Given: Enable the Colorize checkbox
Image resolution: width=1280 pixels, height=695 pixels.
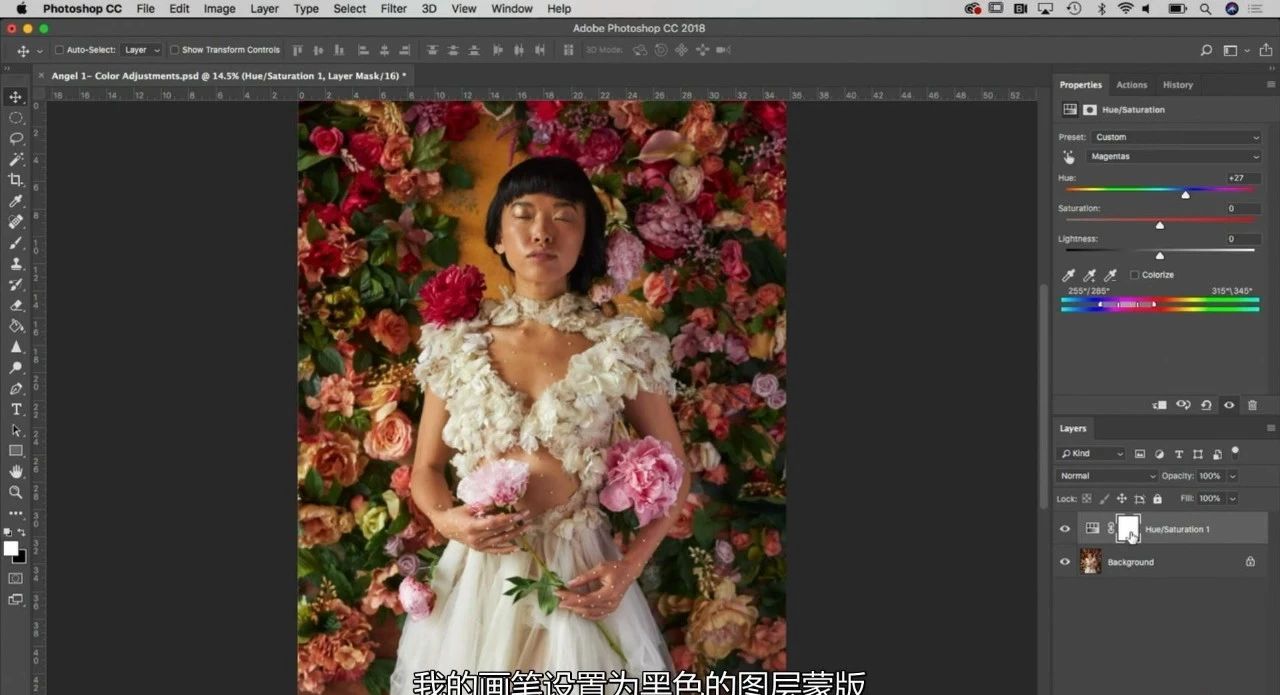Looking at the screenshot, I should click(1135, 275).
